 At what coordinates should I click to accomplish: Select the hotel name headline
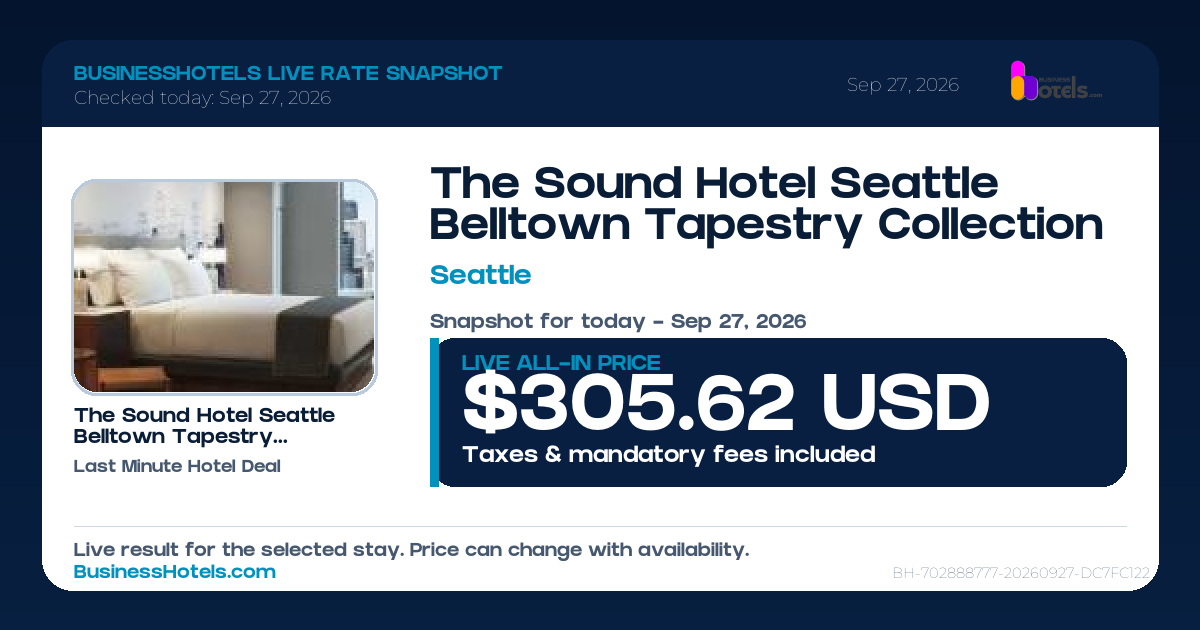767,204
